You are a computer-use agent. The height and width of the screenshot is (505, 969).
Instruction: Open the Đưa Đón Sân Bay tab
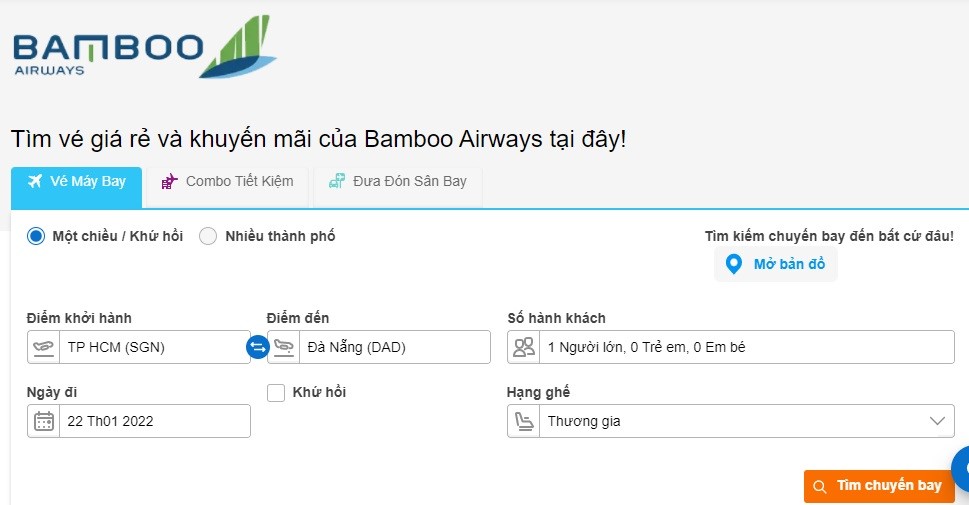(398, 182)
